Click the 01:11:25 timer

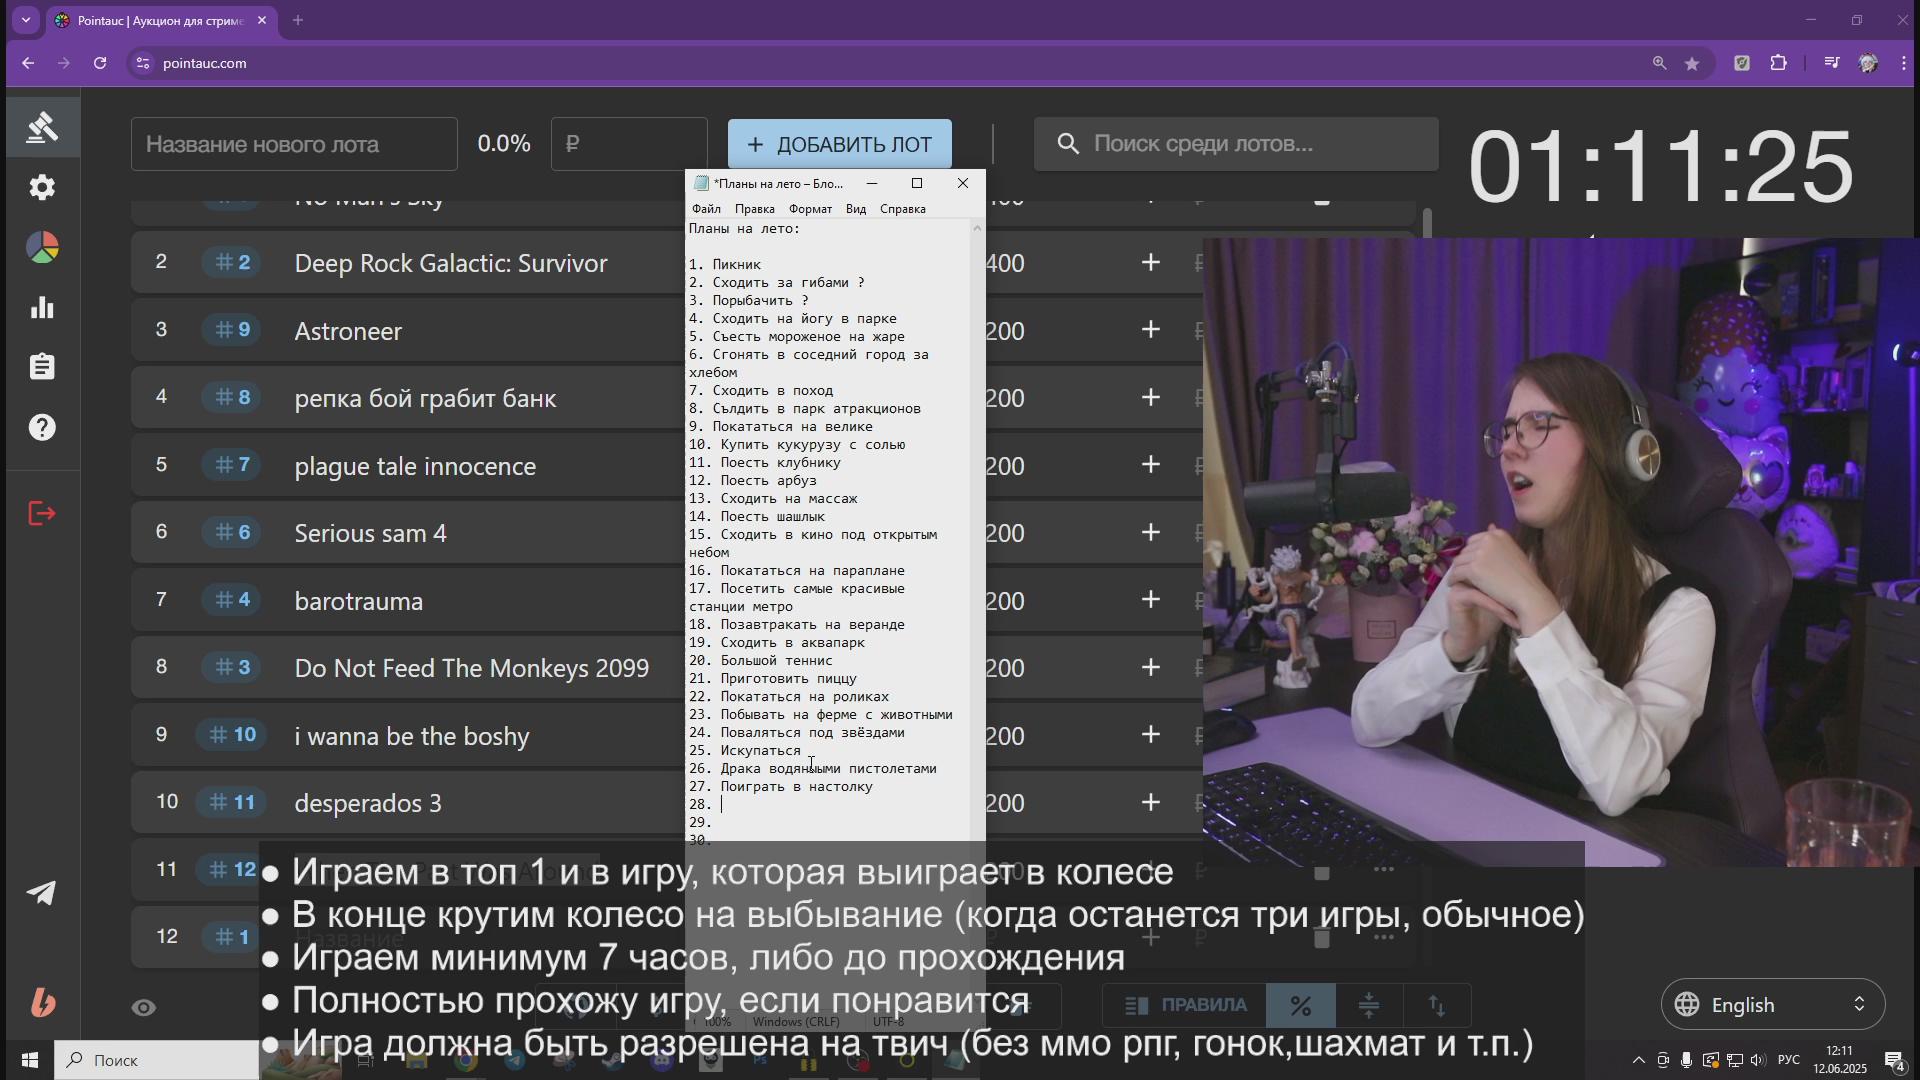tap(1661, 166)
